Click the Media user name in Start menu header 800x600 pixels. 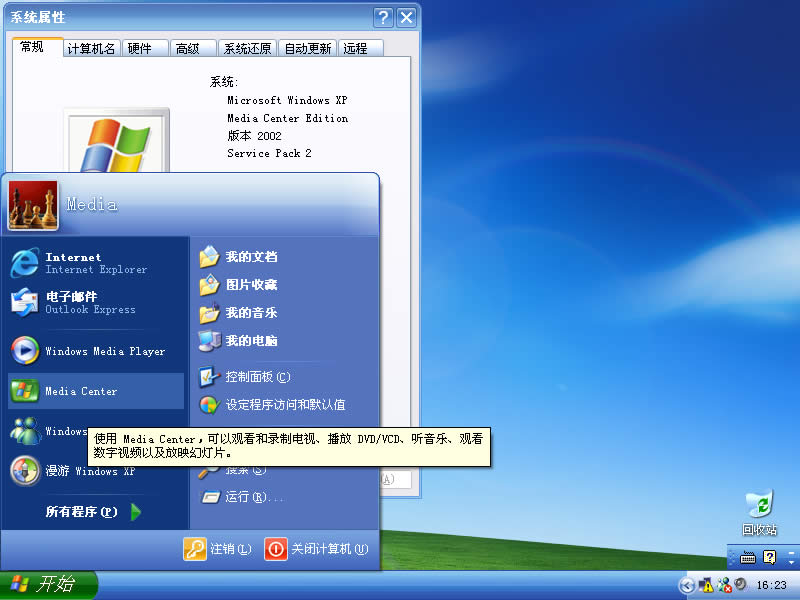[x=92, y=205]
